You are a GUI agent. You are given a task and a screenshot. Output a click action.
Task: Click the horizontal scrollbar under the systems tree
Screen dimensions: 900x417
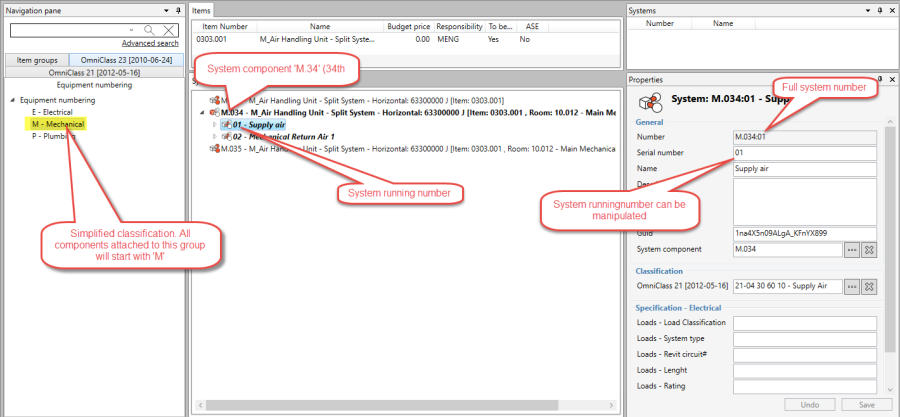click(x=400, y=404)
